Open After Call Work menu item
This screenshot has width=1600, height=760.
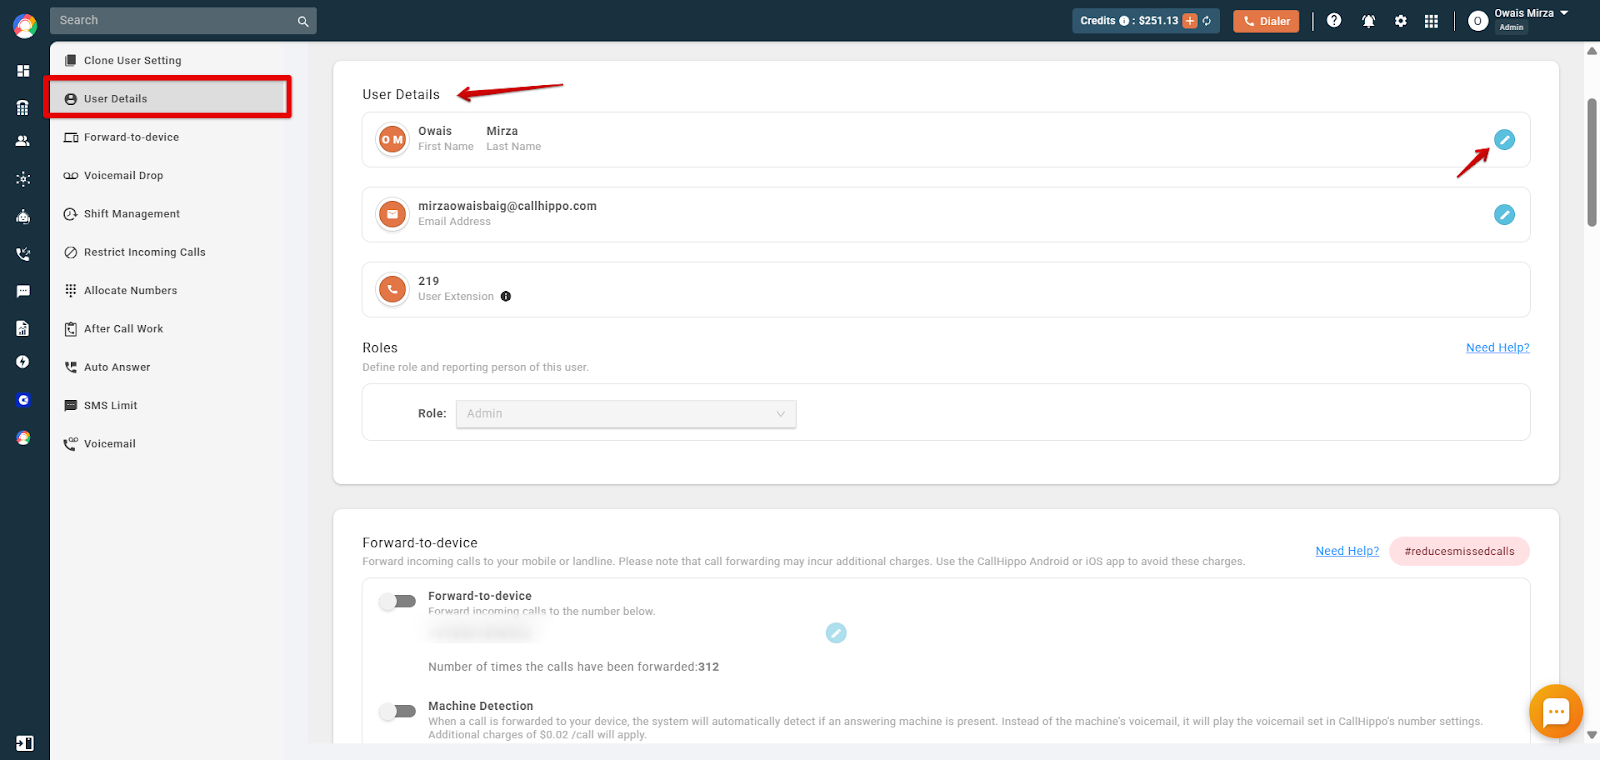pyautogui.click(x=170, y=329)
